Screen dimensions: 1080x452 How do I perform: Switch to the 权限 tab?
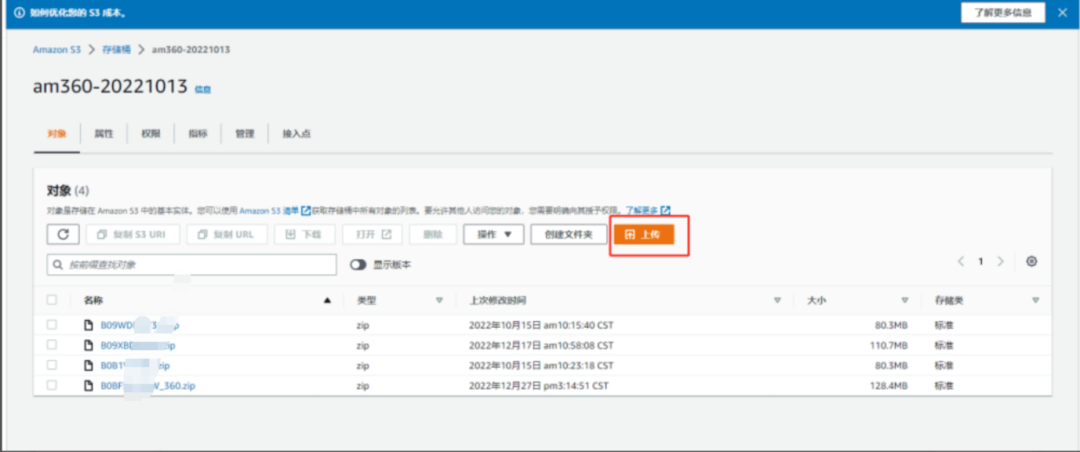(x=151, y=134)
